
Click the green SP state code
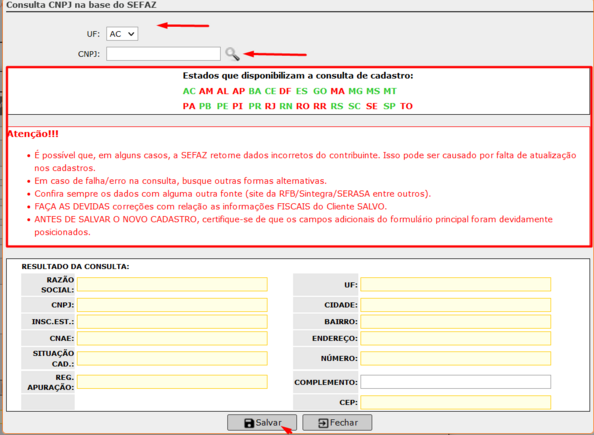pyautogui.click(x=389, y=106)
